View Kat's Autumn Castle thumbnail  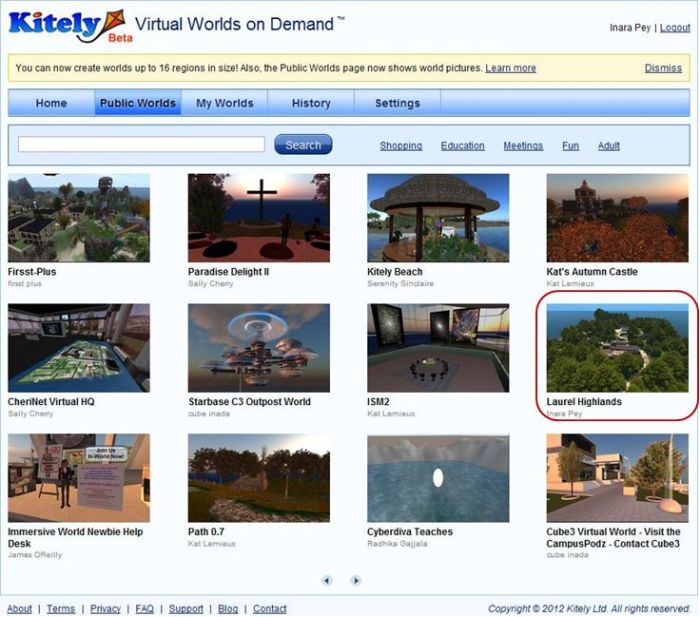pos(617,218)
